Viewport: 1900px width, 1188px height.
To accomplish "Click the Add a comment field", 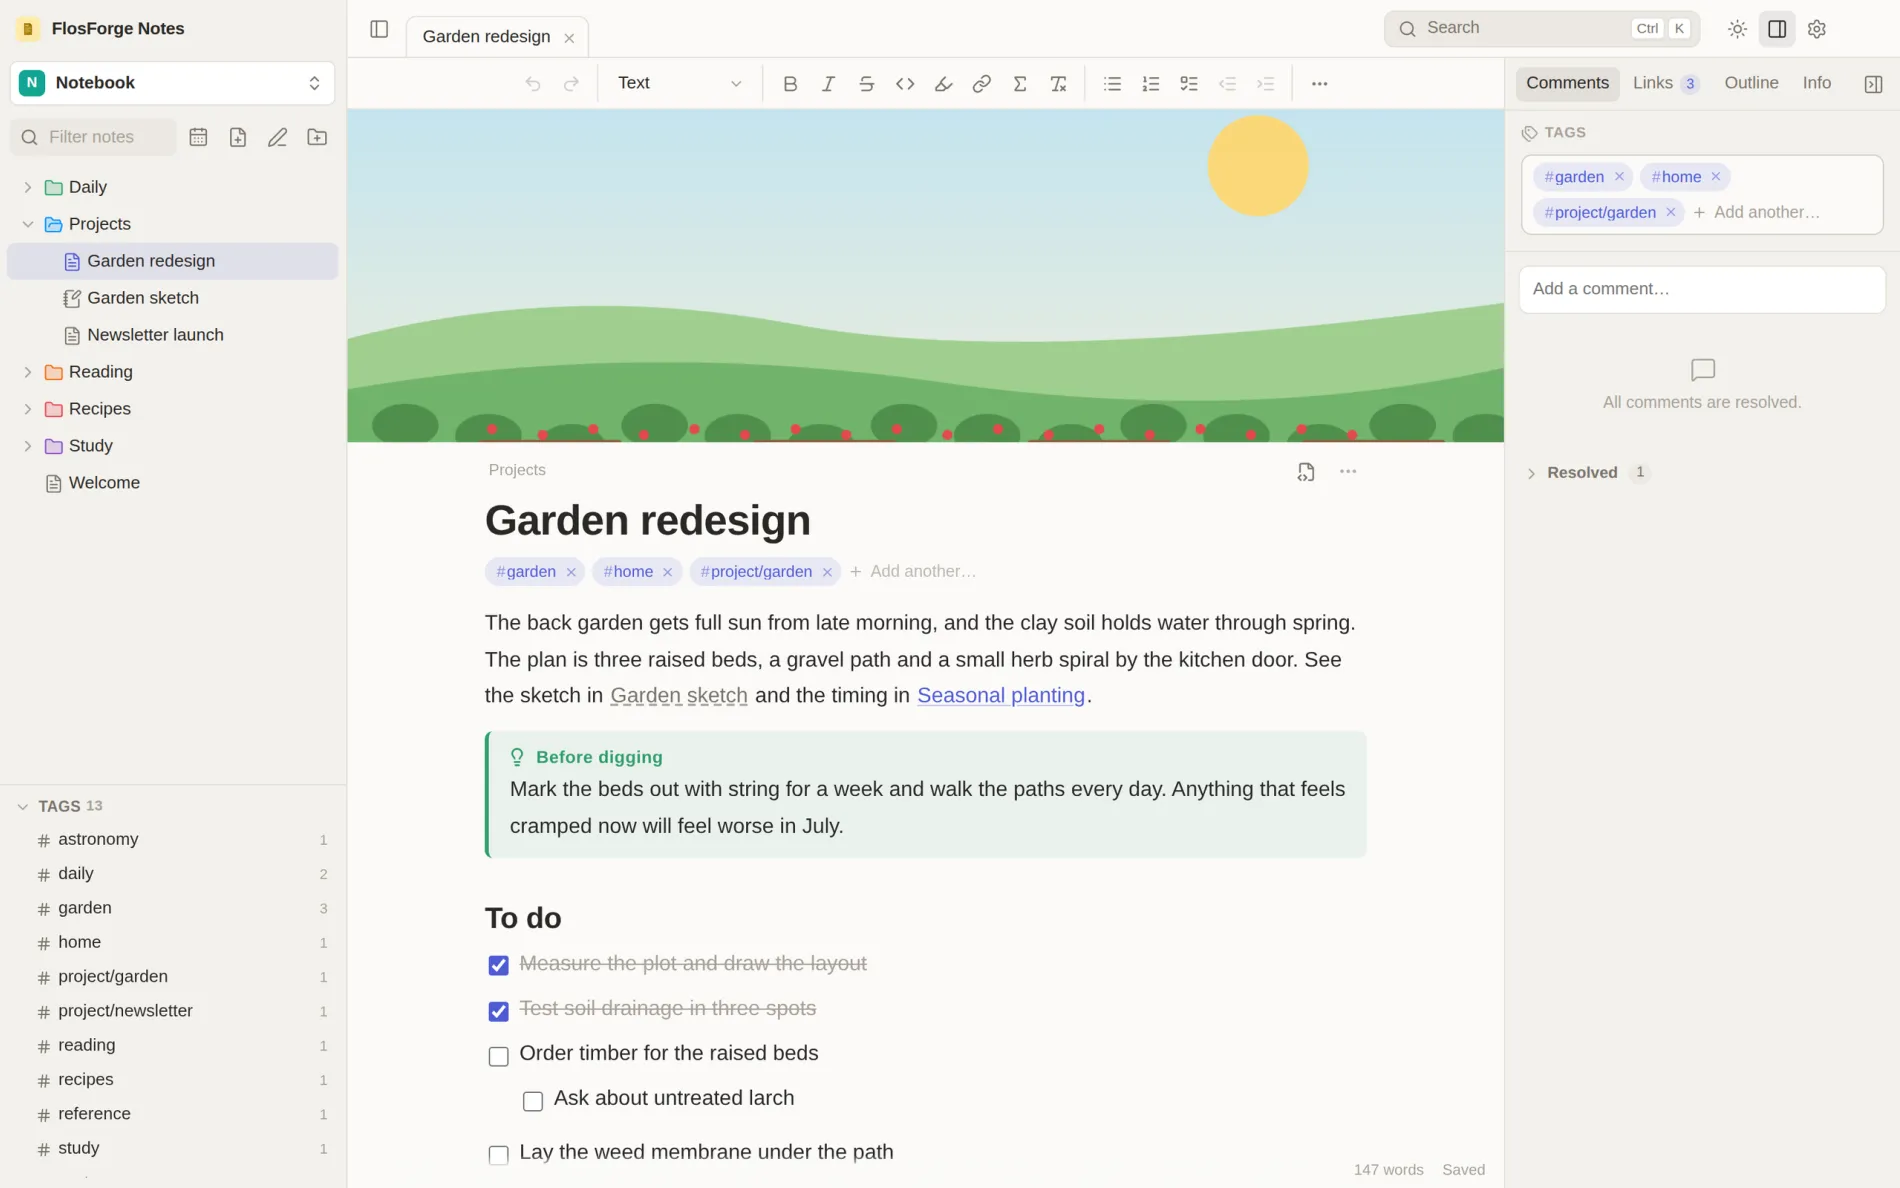I will [1701, 289].
